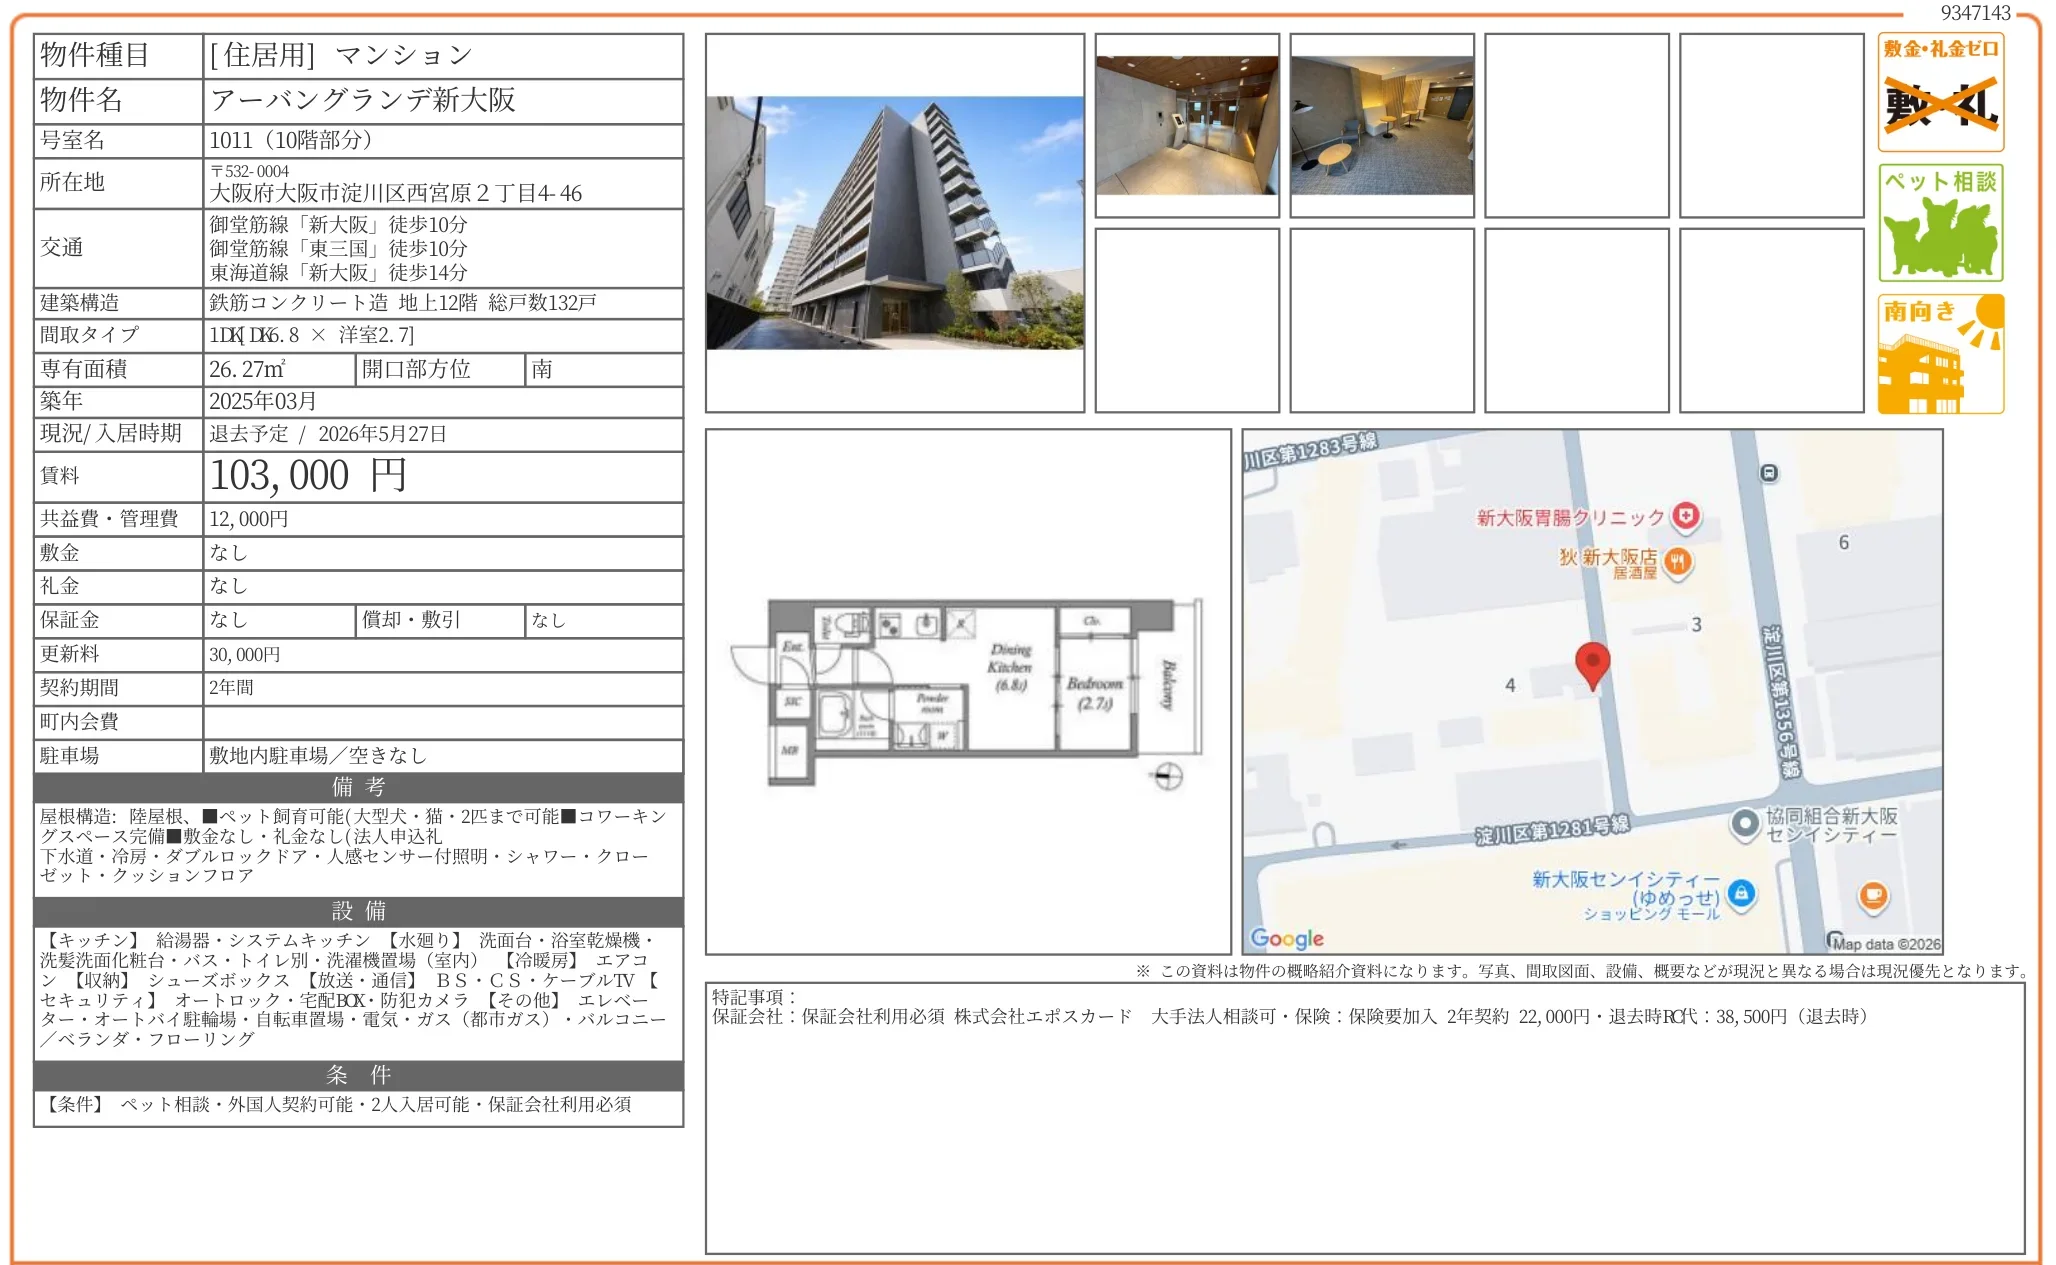Screen dimensions: 2056x1265
Task: Click the Balcony label on the floor plan
Action: coord(1166,685)
